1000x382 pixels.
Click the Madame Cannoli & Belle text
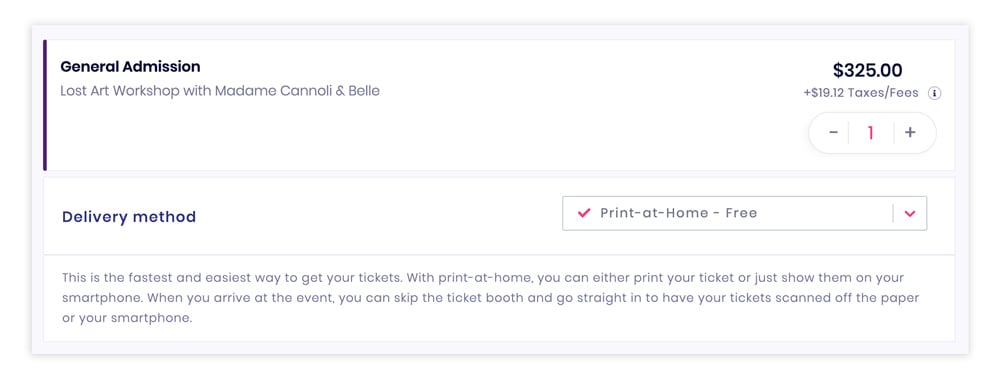297,91
